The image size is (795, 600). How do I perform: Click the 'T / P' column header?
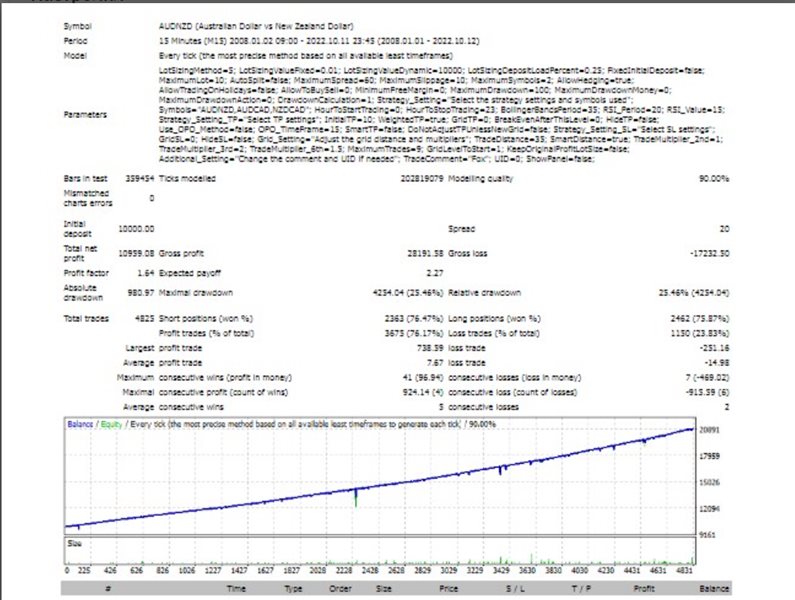(x=581, y=588)
